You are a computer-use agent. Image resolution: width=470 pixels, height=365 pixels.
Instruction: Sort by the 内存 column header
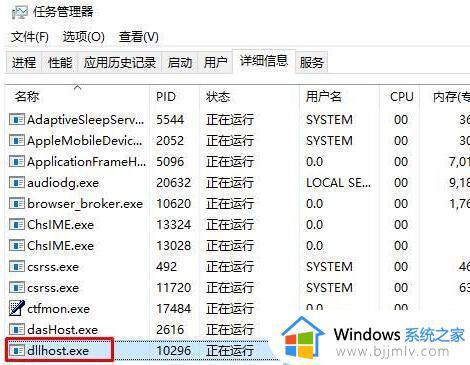(x=445, y=97)
